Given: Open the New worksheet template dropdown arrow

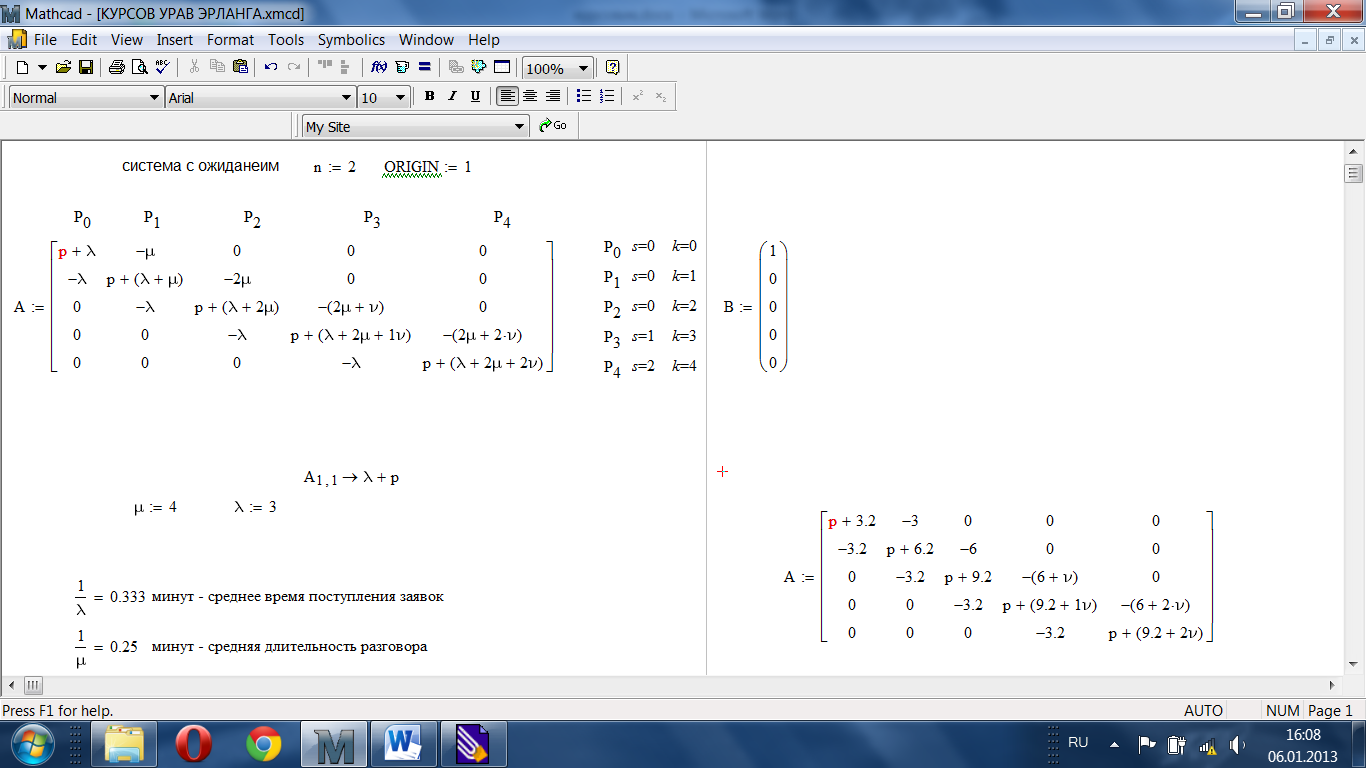Looking at the screenshot, I should click(42, 68).
